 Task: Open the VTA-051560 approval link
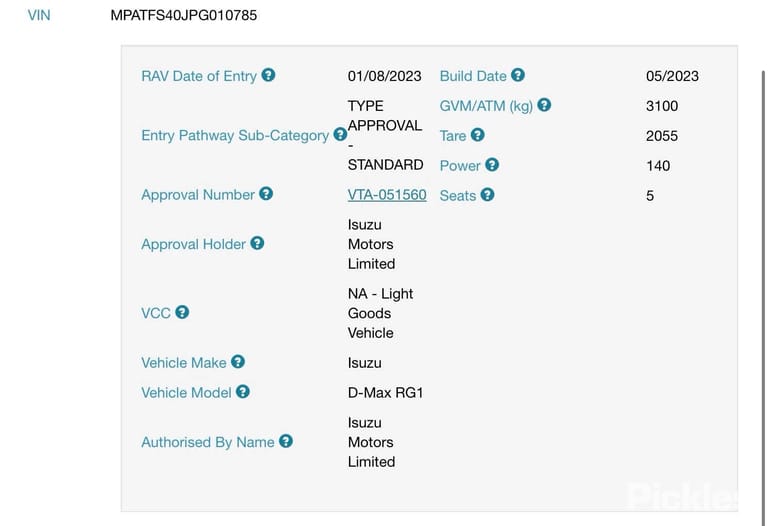click(x=387, y=195)
